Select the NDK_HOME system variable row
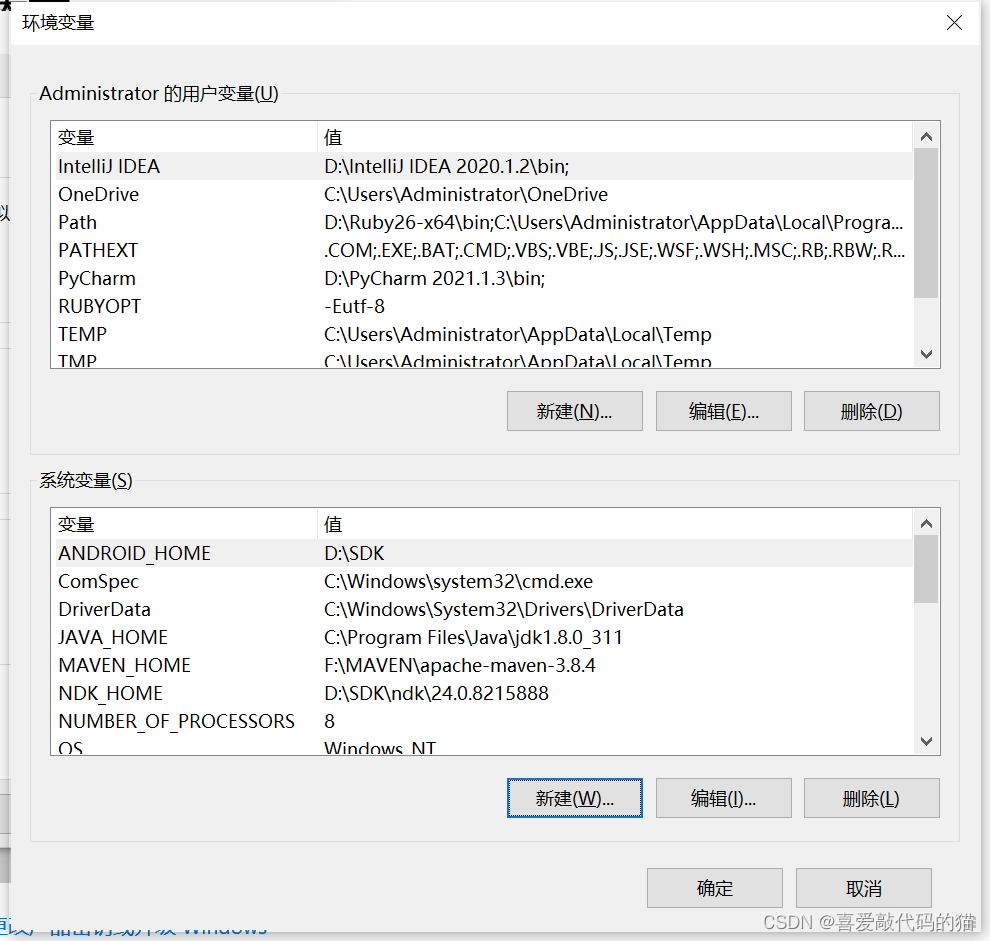Viewport: 990px width, 941px height. (484, 693)
